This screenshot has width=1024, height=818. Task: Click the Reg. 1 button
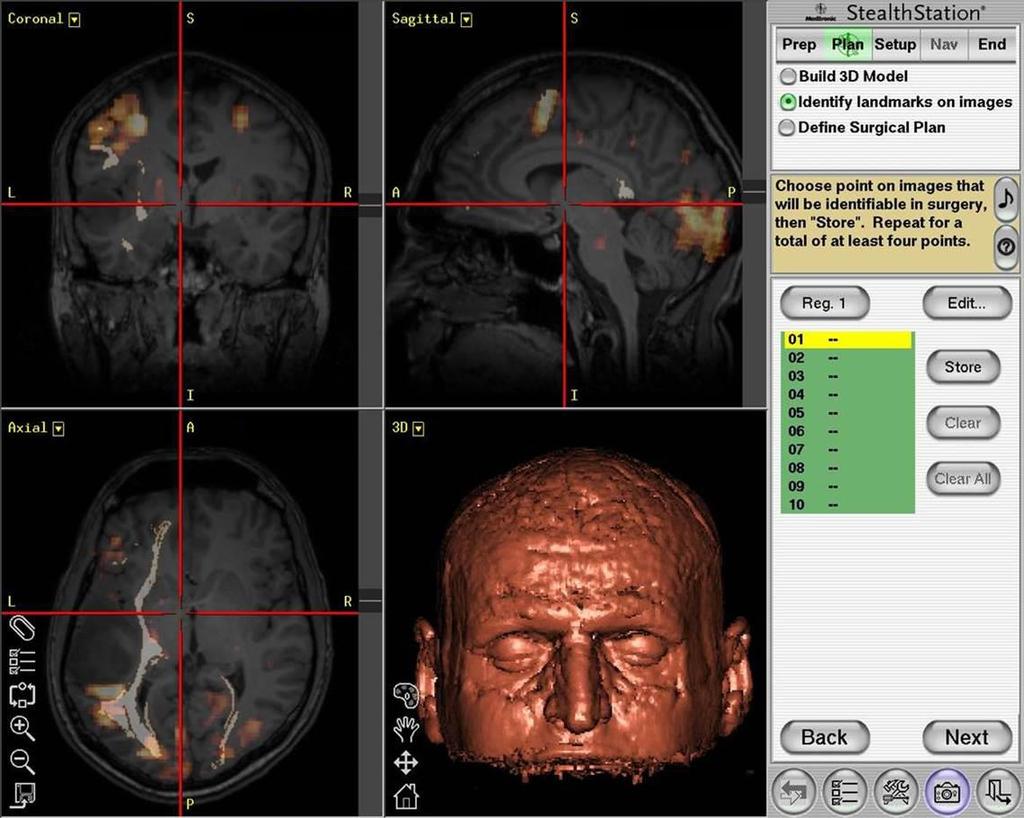coord(824,303)
